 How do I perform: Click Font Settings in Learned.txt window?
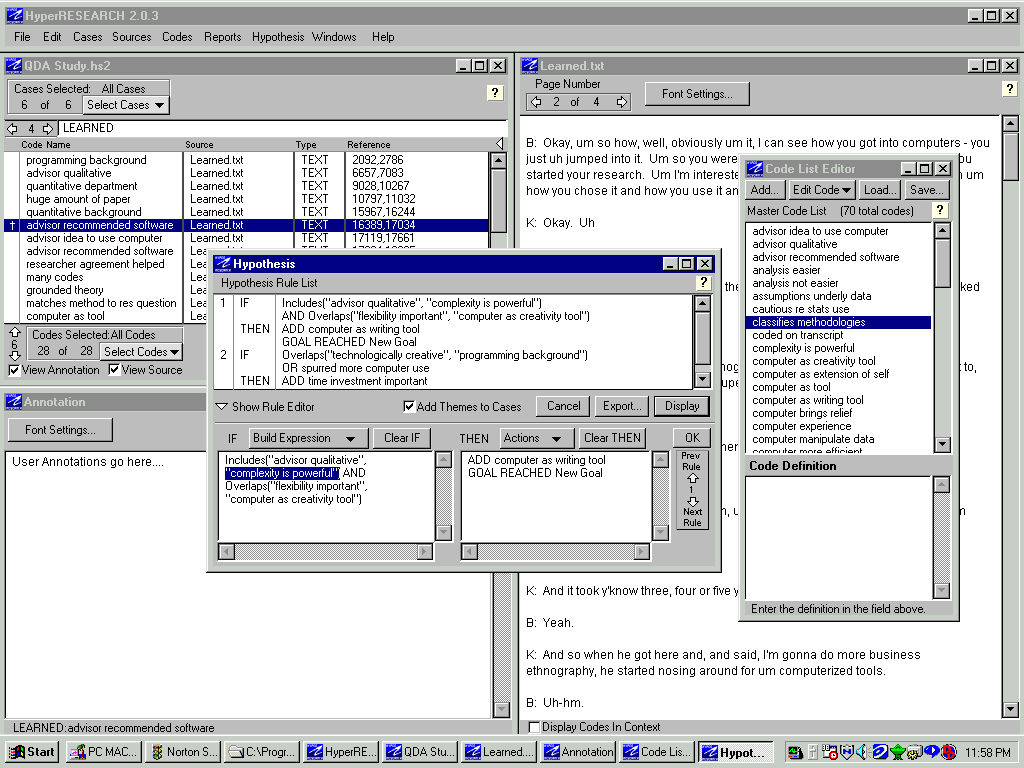point(697,94)
